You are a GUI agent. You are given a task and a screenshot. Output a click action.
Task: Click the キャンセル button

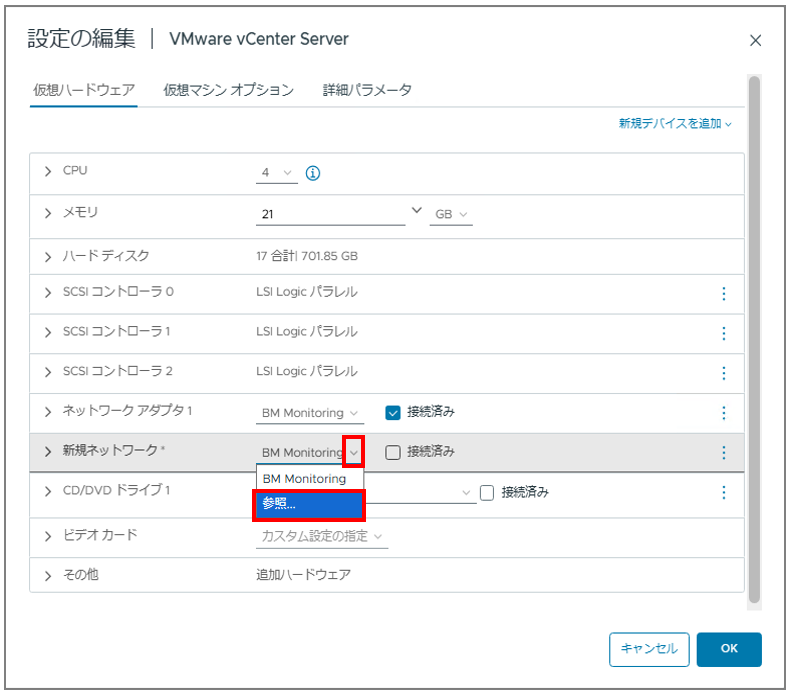(649, 649)
